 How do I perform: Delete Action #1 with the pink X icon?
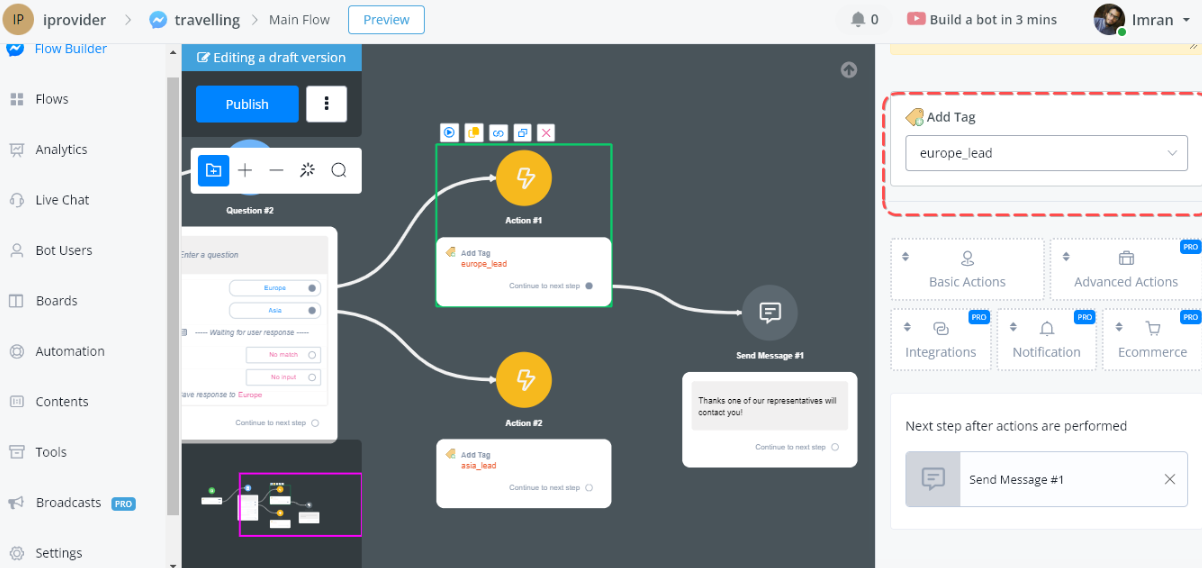[546, 132]
